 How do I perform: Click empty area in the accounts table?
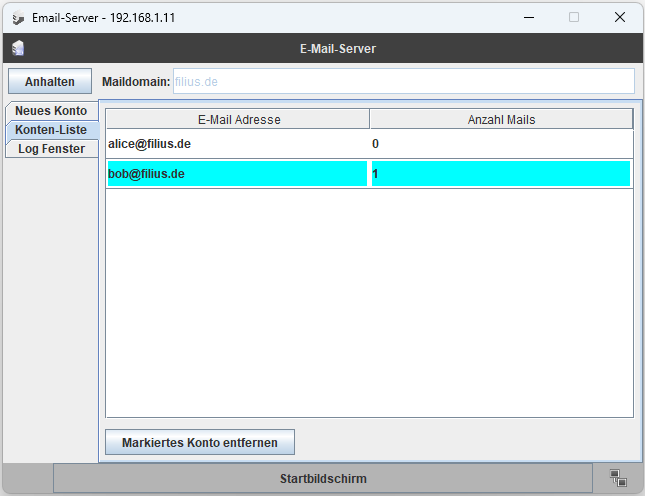pos(369,300)
